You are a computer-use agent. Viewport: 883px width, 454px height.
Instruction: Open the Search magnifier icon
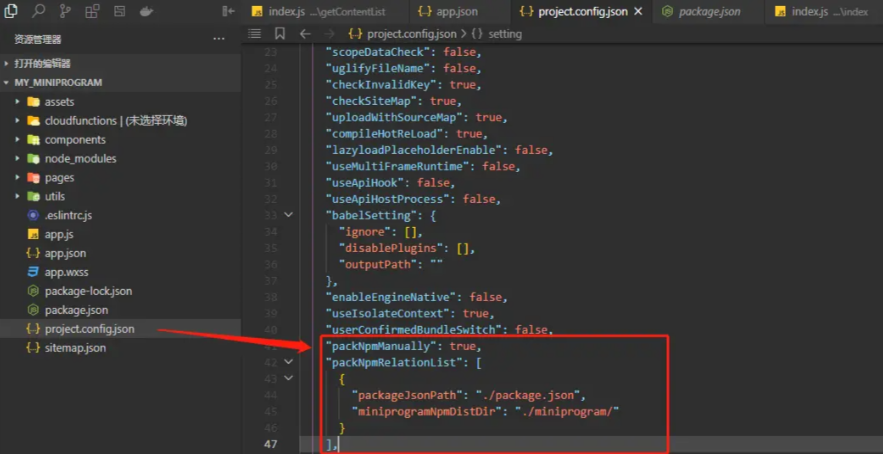(x=39, y=12)
